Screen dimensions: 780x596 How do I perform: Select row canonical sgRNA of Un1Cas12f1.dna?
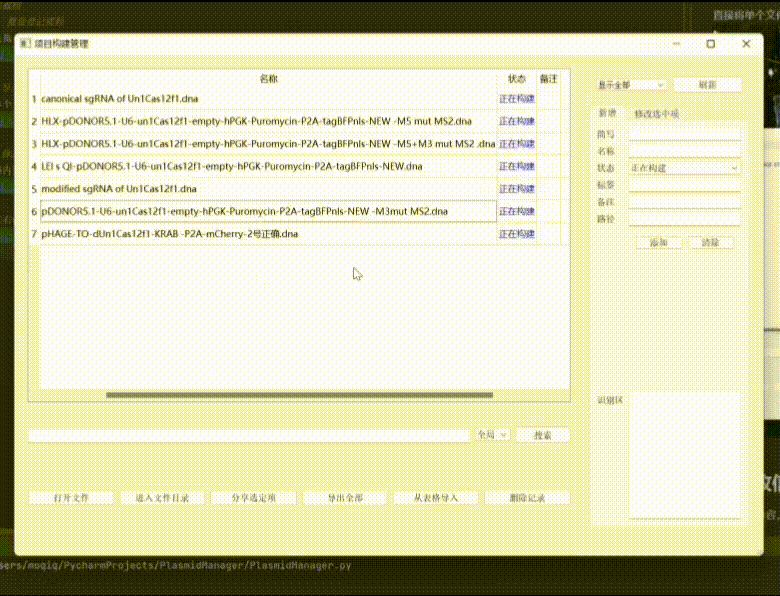(269, 99)
